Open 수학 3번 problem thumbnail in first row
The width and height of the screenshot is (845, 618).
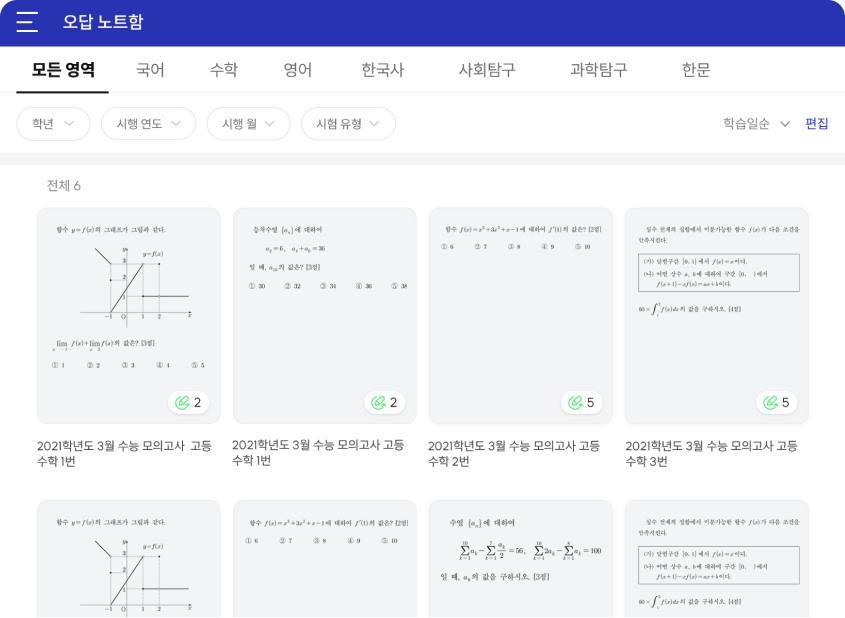coord(716,300)
